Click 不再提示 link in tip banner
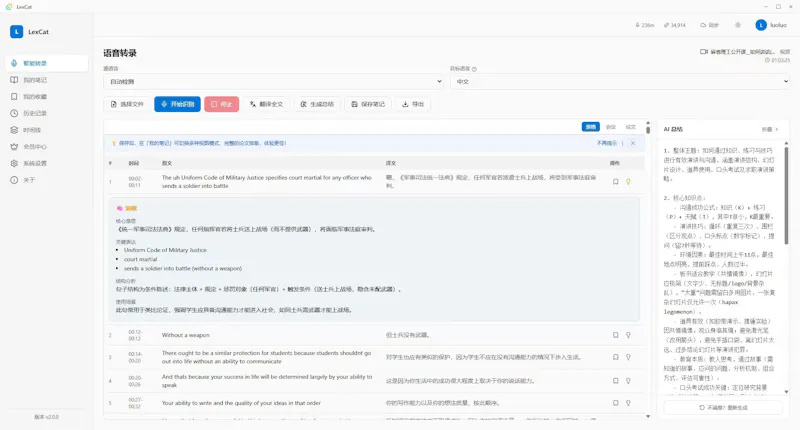 click(607, 143)
